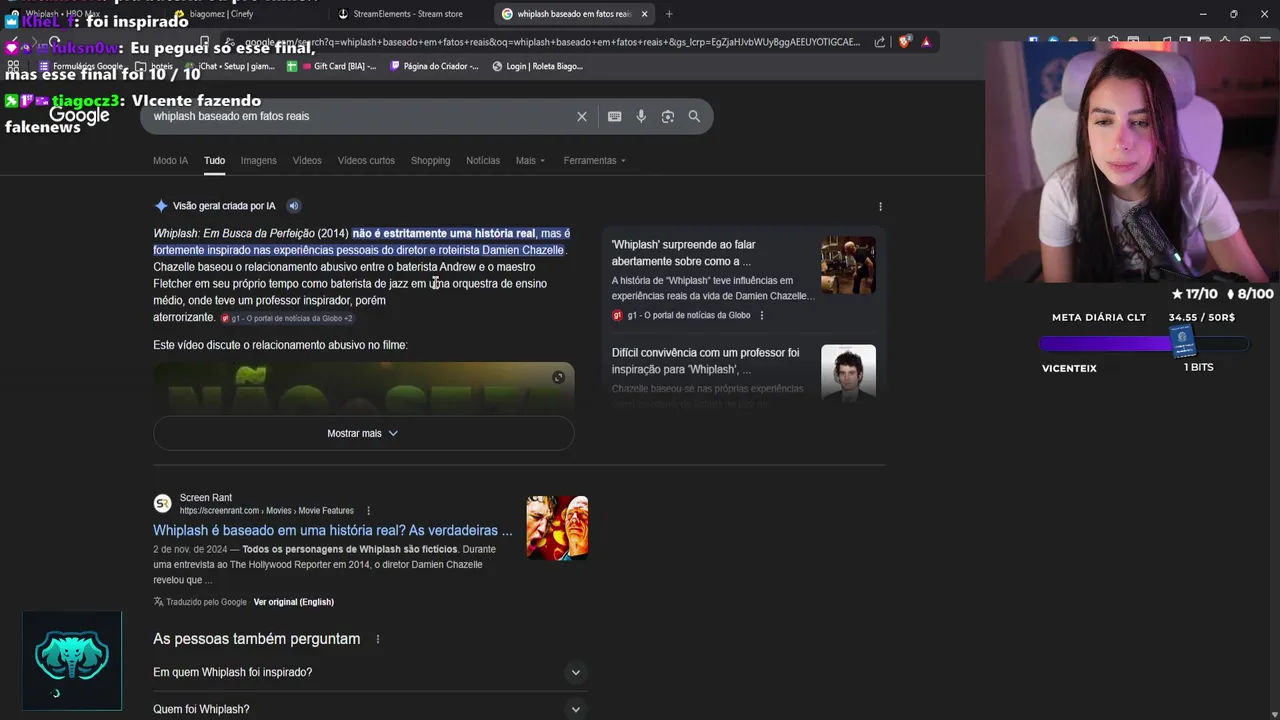This screenshot has height=720, width=1280.
Task: Click the Difícil convivência article thumbnail
Action: coord(848,372)
